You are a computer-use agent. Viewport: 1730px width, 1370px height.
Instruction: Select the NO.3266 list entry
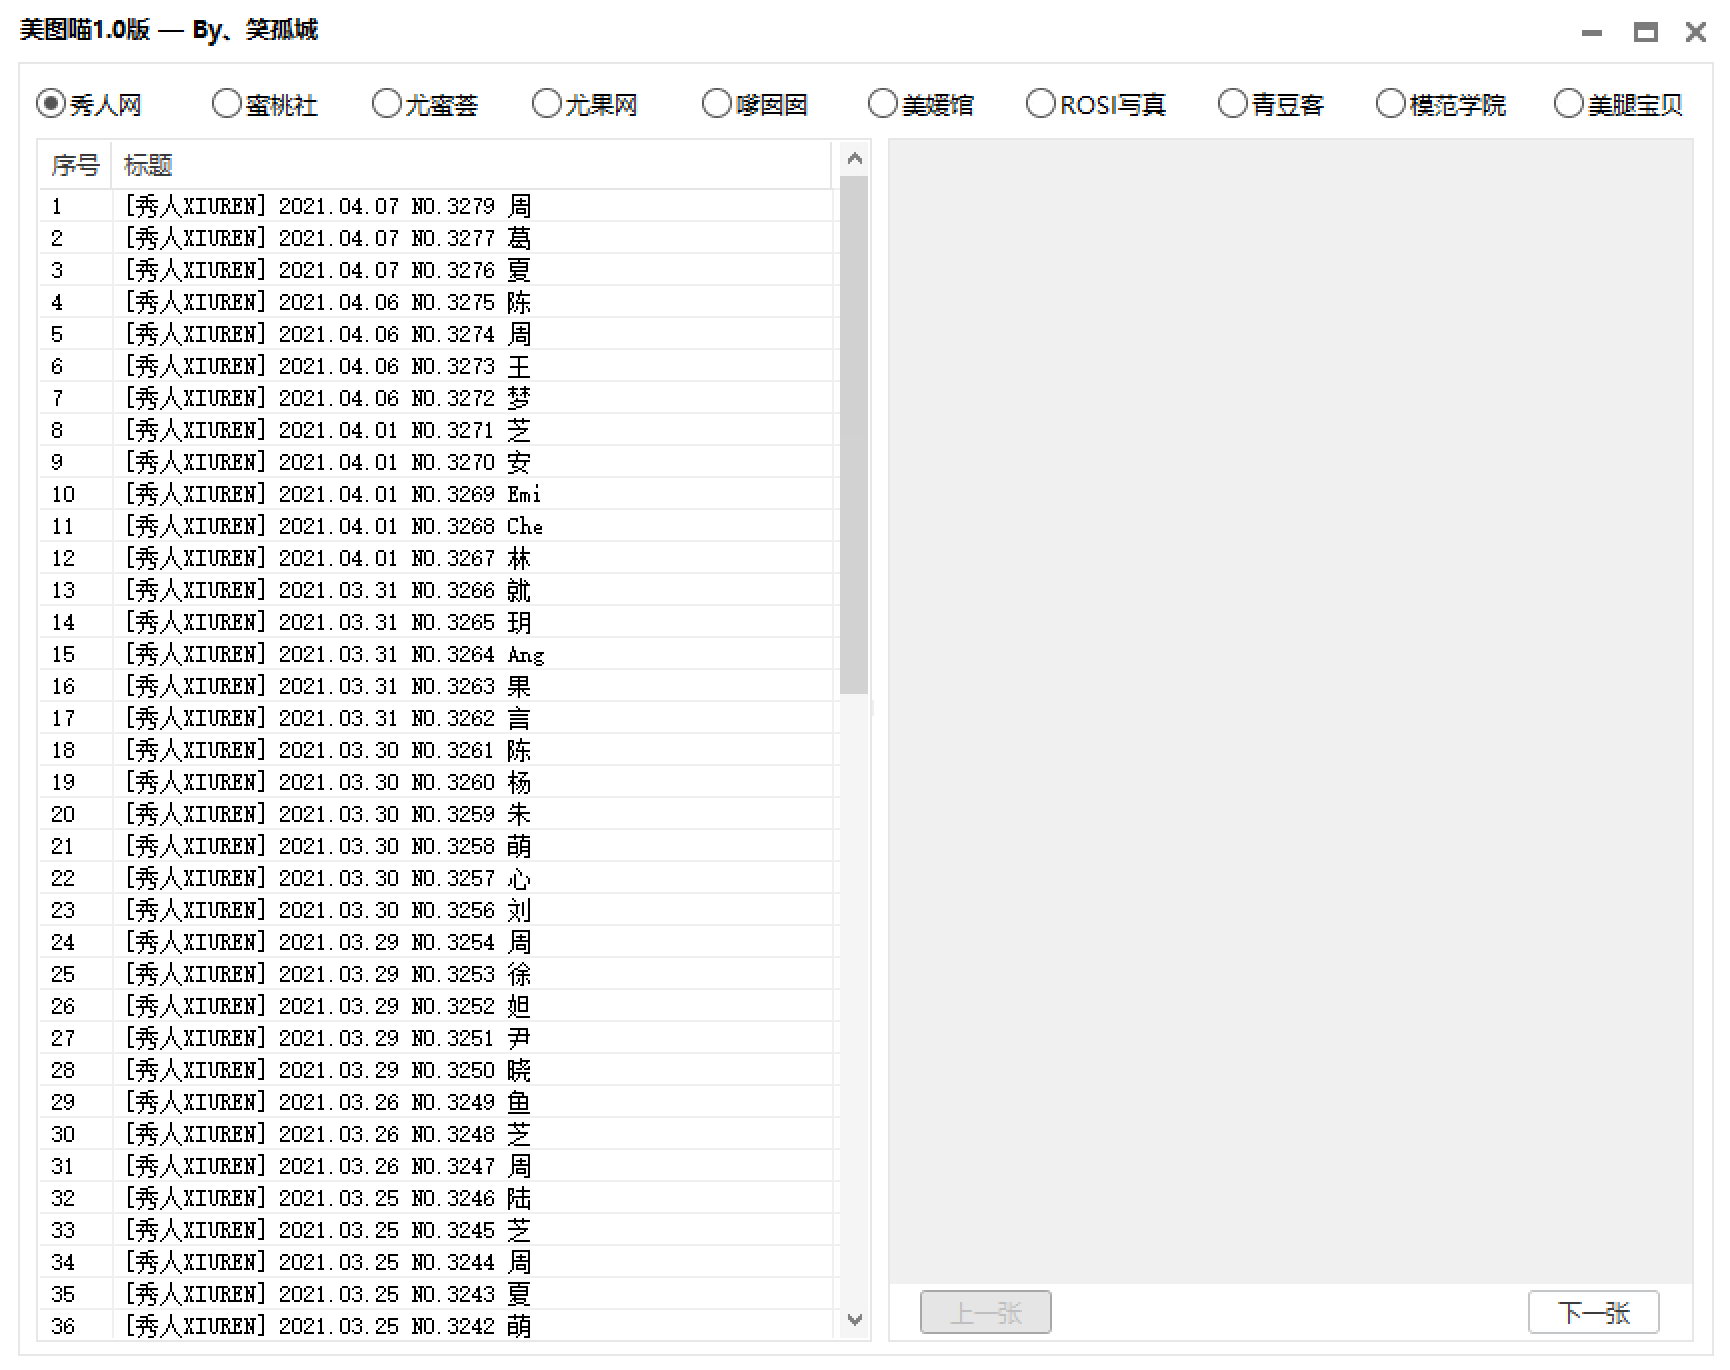(x=436, y=590)
